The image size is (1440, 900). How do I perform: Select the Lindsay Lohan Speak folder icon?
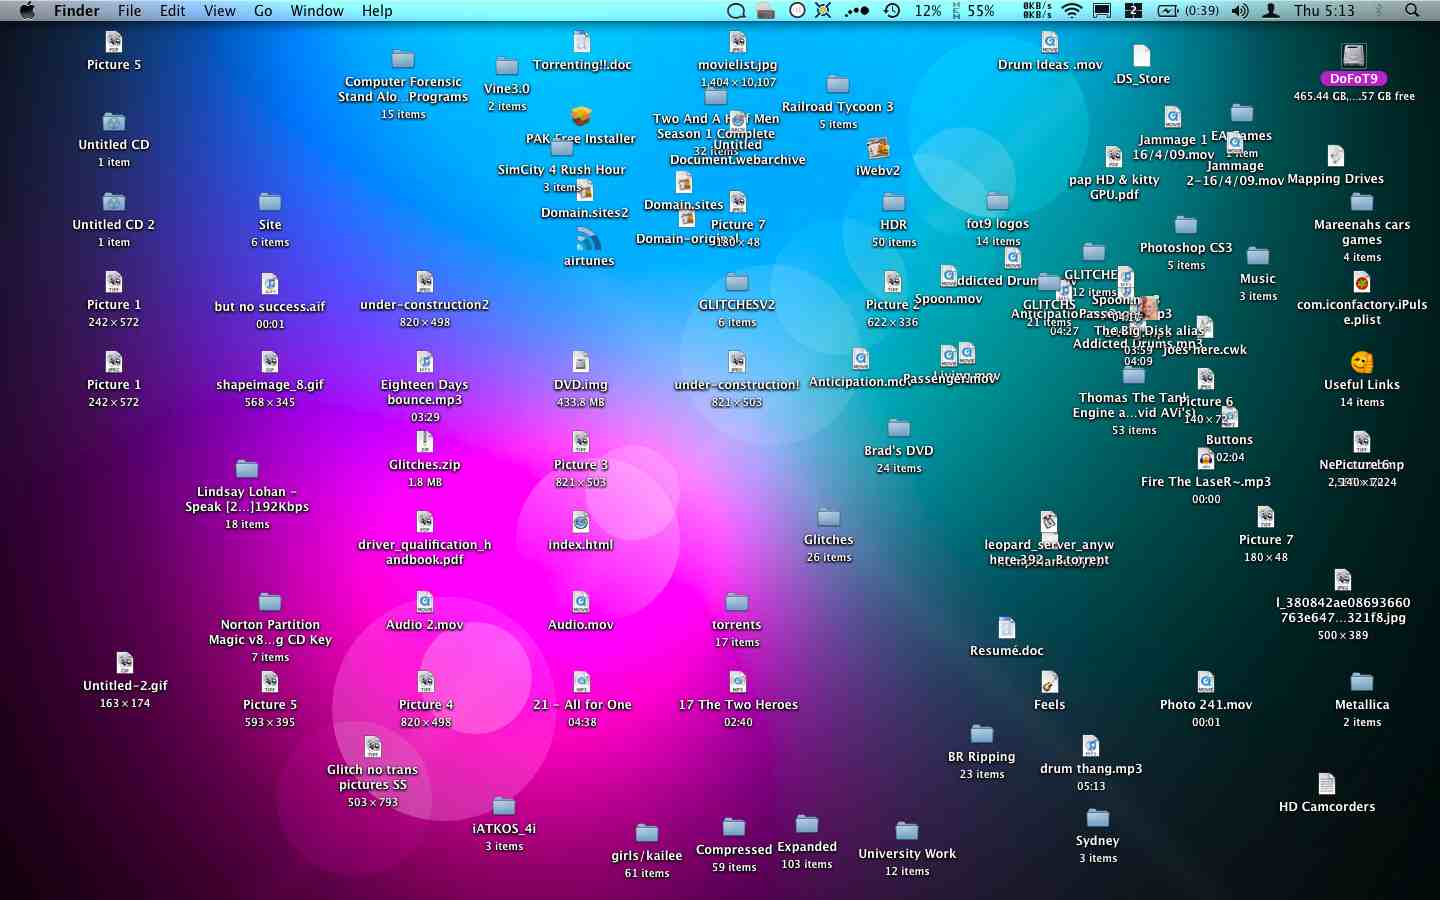(247, 469)
